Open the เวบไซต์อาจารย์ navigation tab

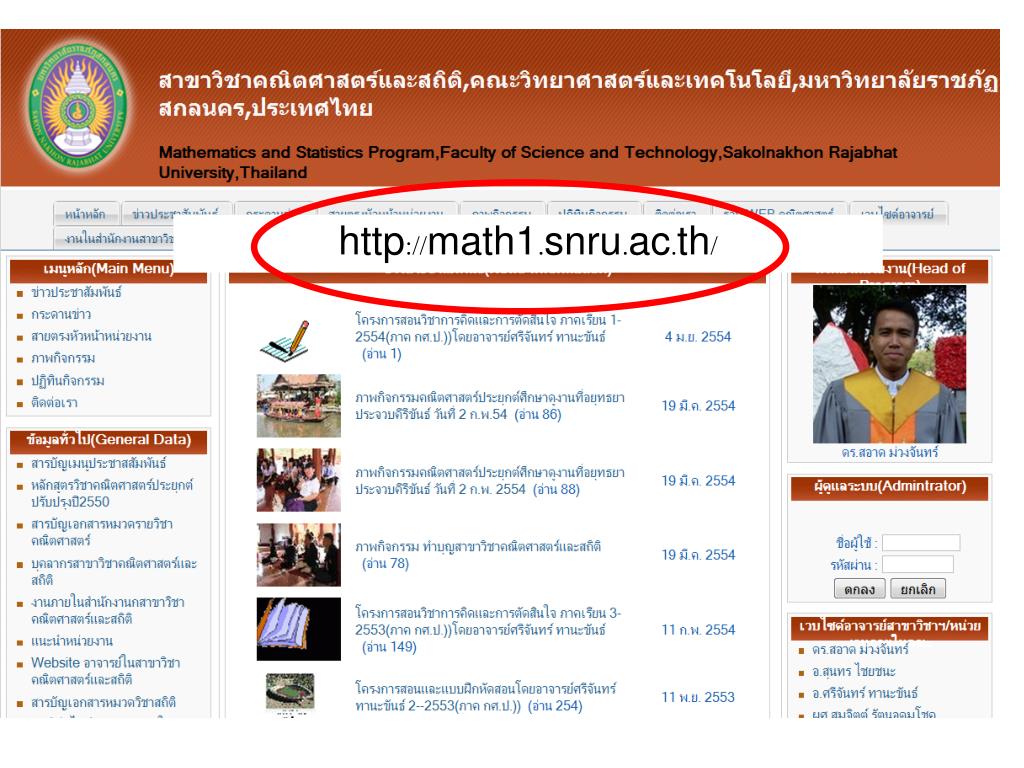click(897, 214)
